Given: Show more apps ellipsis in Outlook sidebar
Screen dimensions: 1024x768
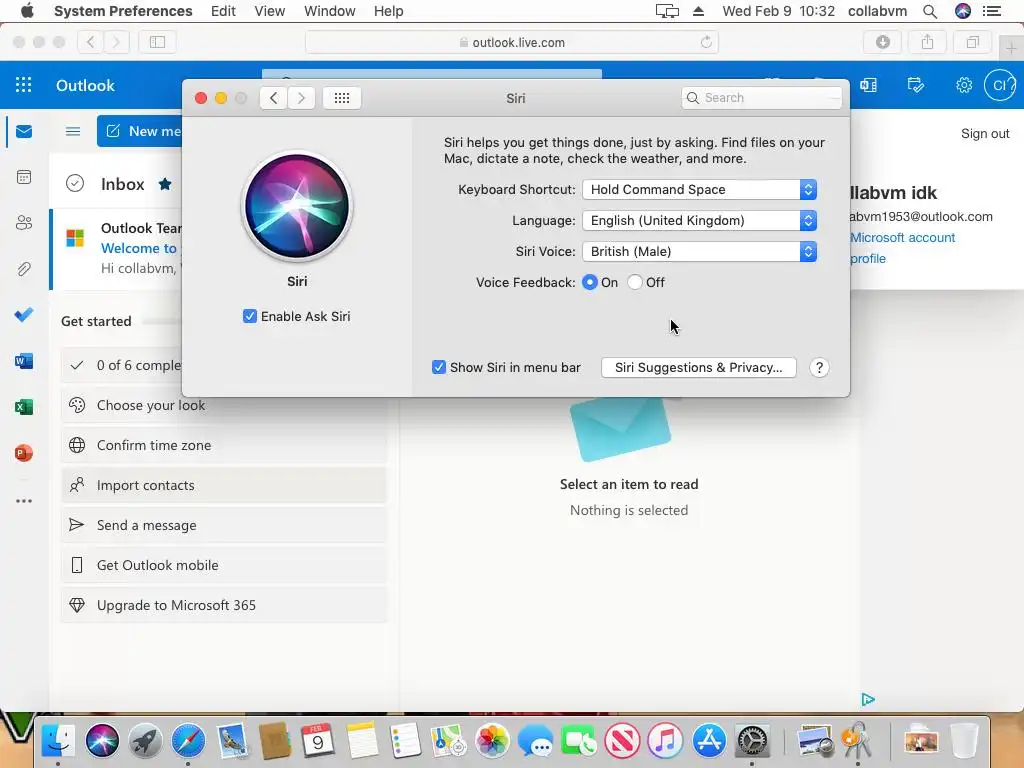Looking at the screenshot, I should coord(24,501).
